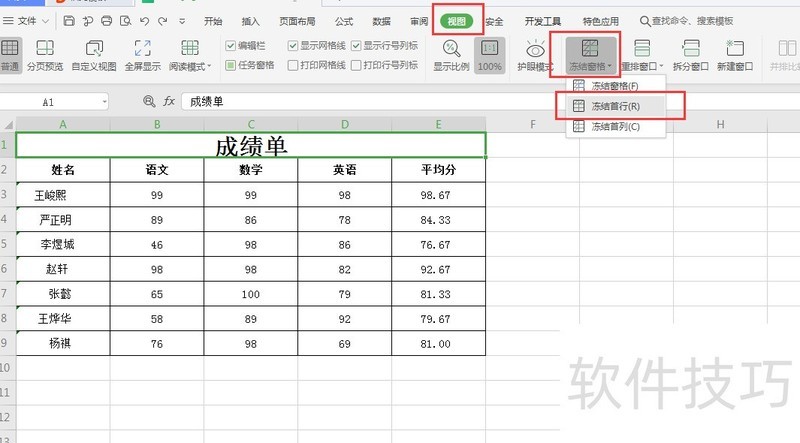Click the 新建窗口 new window icon
Screen dimensions: 800x443
coord(735,55)
